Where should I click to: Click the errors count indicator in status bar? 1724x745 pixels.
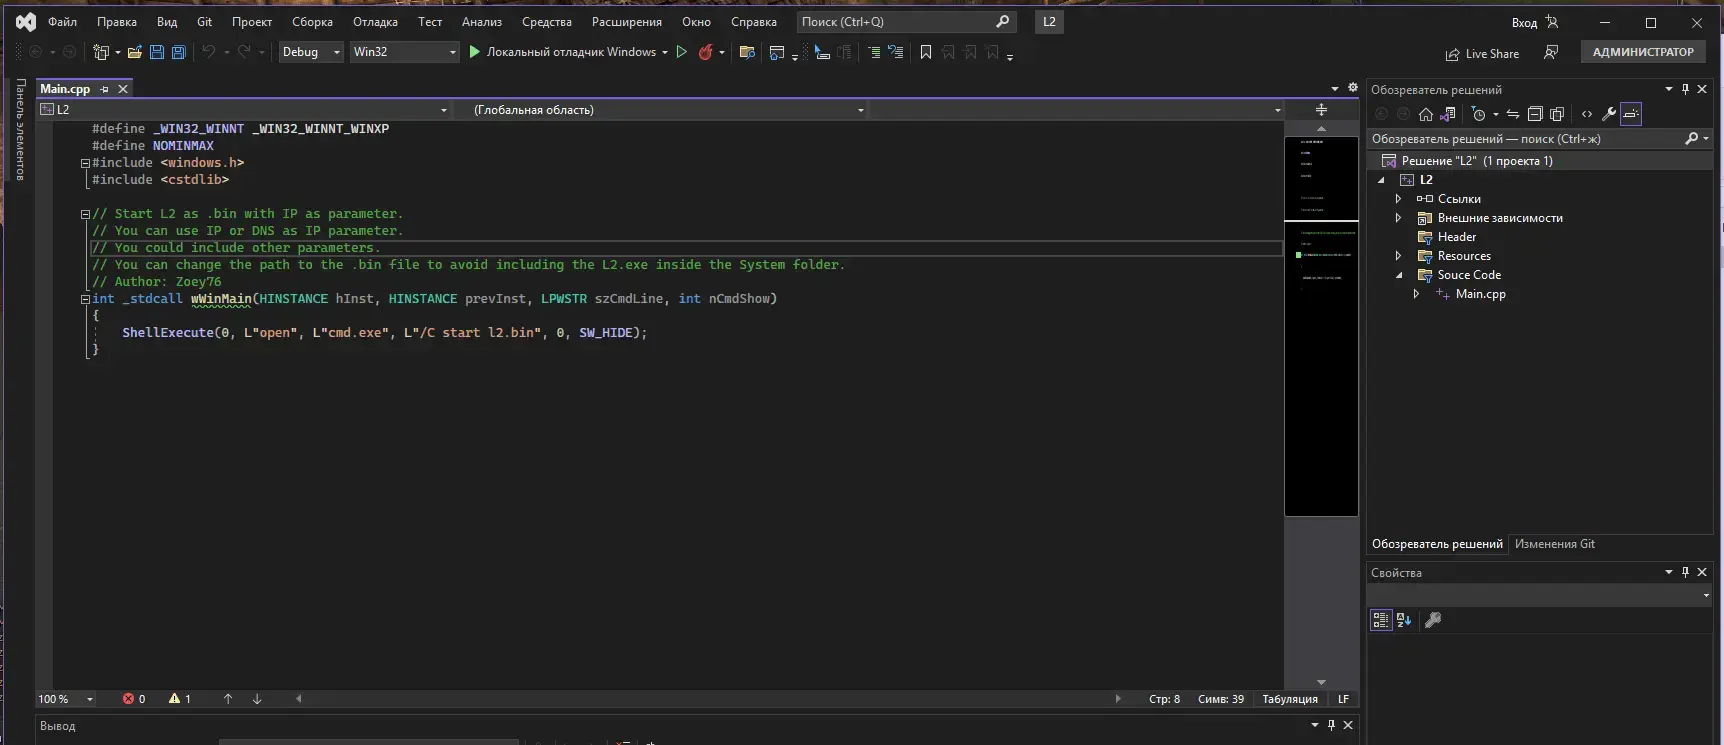pos(134,699)
